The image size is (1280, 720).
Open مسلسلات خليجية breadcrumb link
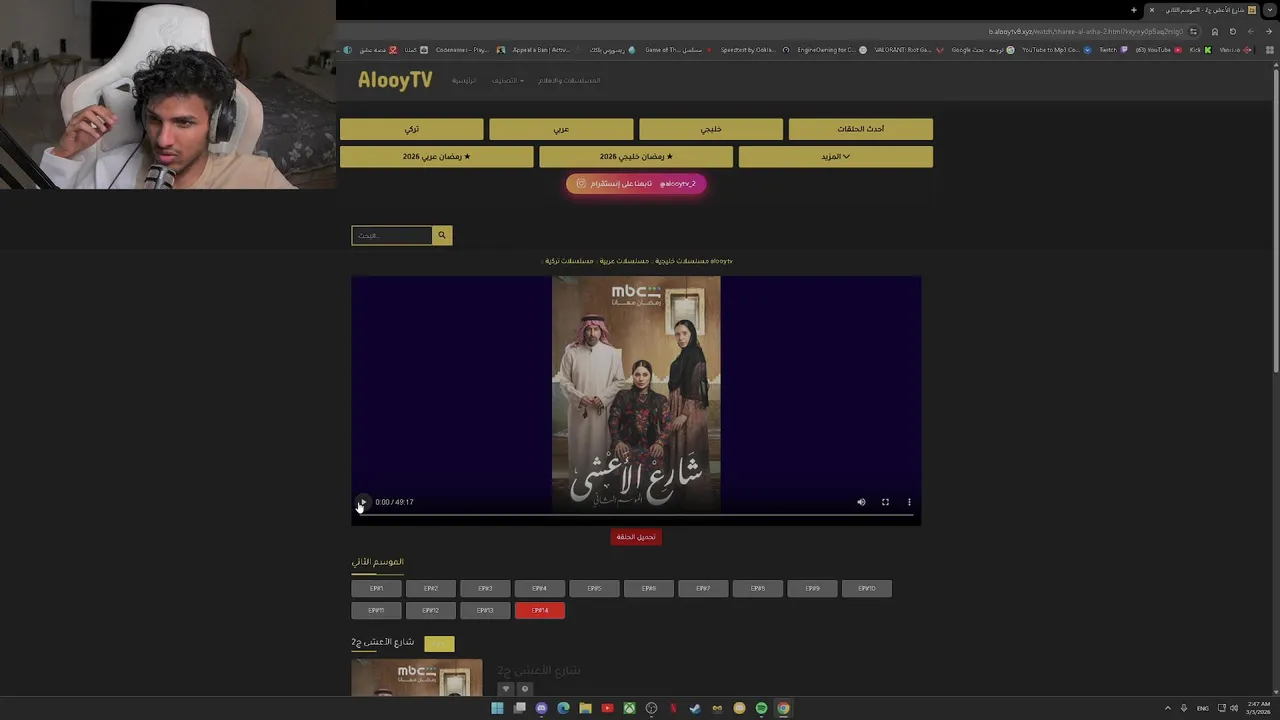click(x=682, y=261)
